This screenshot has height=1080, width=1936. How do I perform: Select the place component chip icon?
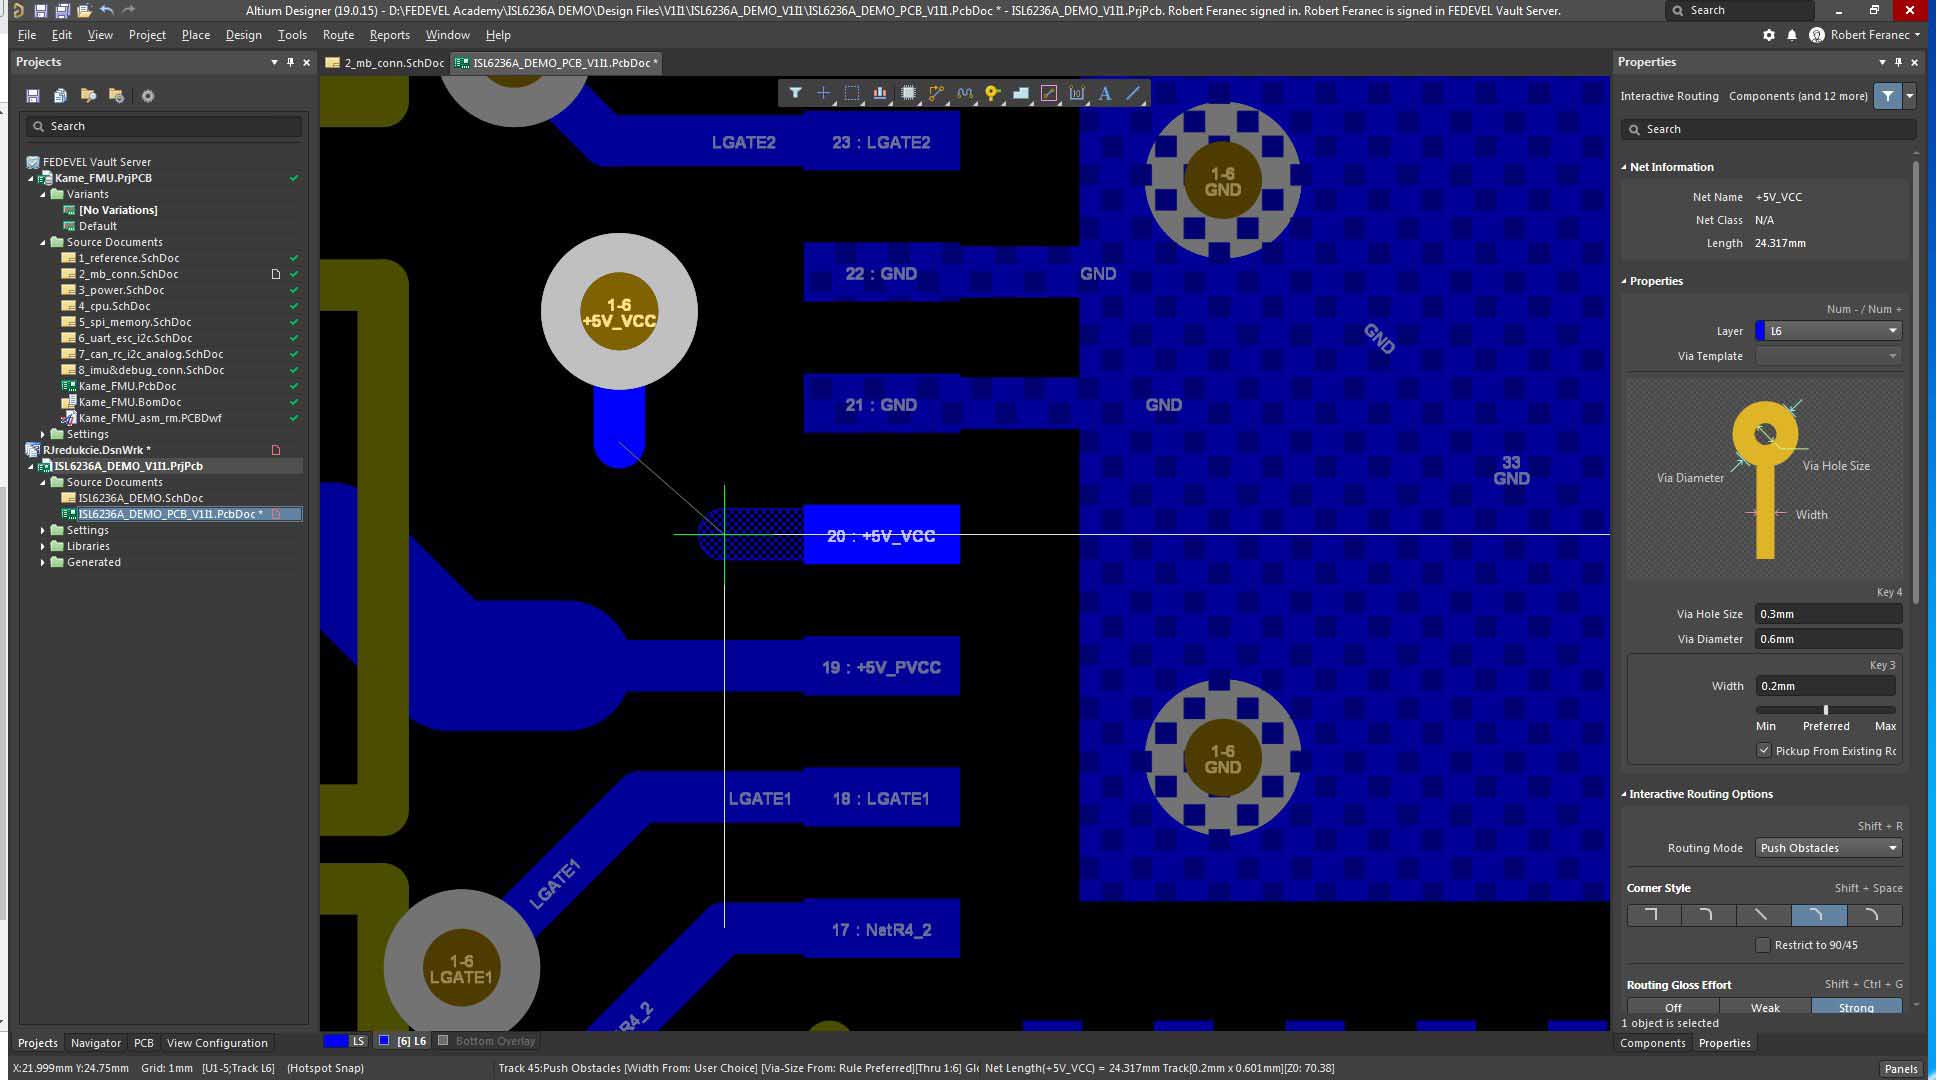(x=908, y=93)
